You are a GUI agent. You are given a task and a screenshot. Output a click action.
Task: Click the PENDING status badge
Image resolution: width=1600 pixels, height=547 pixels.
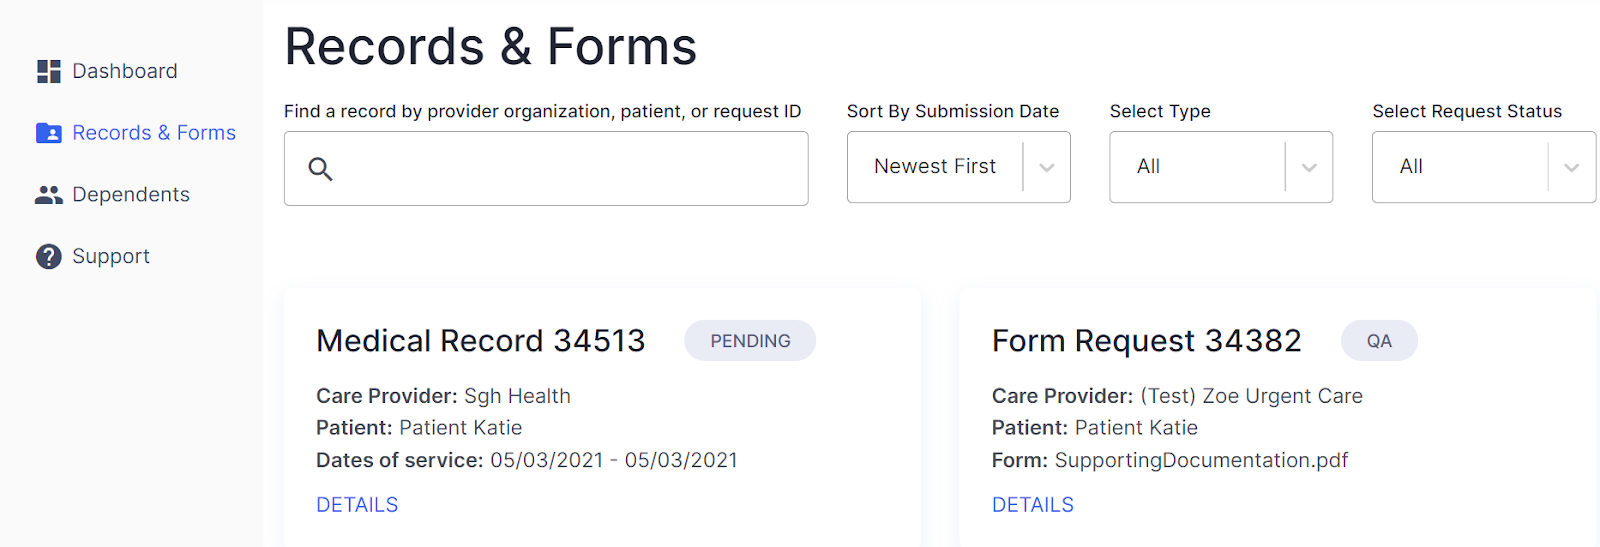coord(750,341)
